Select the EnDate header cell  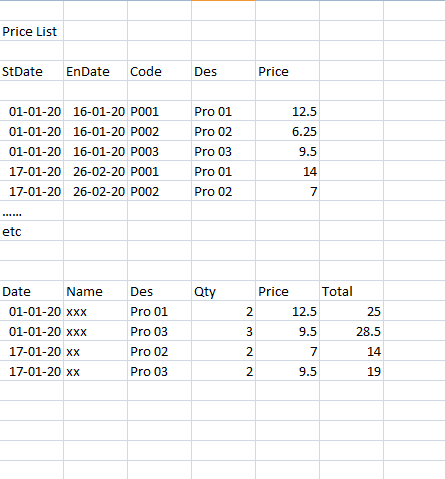[x=95, y=71]
